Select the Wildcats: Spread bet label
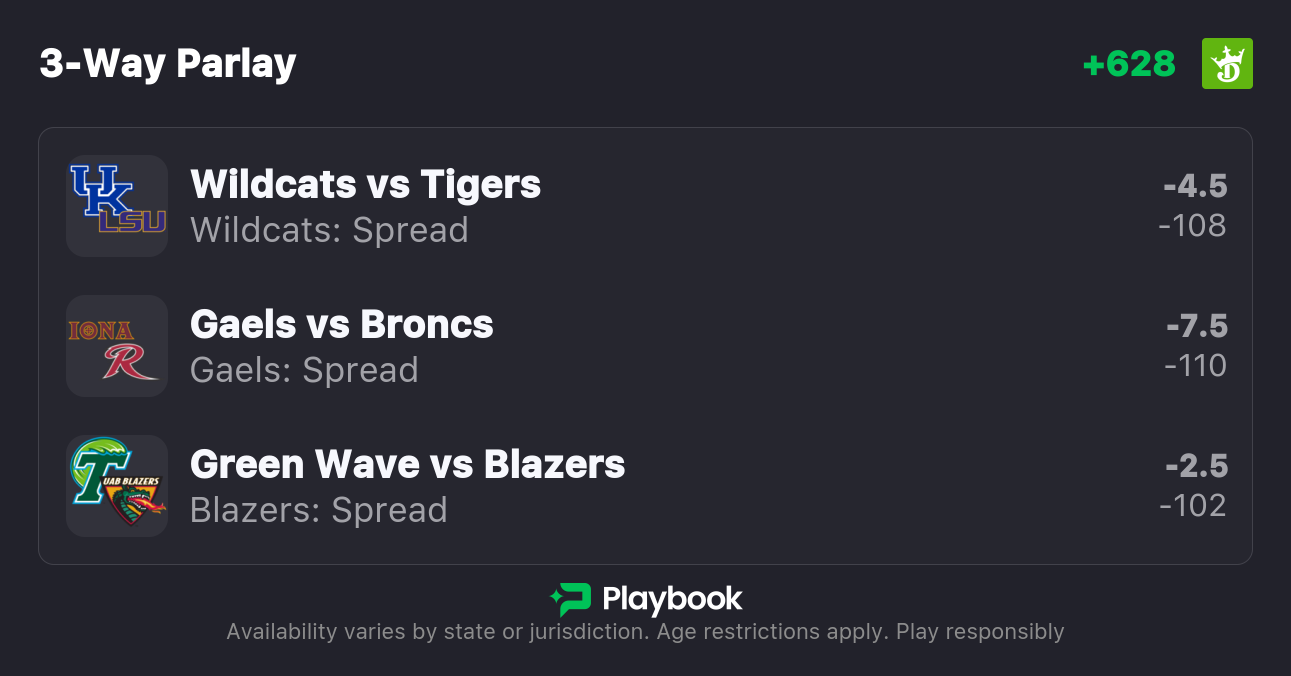 pos(329,230)
